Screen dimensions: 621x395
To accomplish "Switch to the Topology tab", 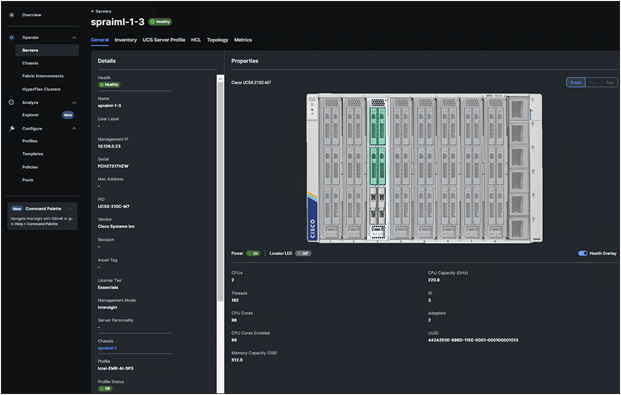I will [x=217, y=40].
